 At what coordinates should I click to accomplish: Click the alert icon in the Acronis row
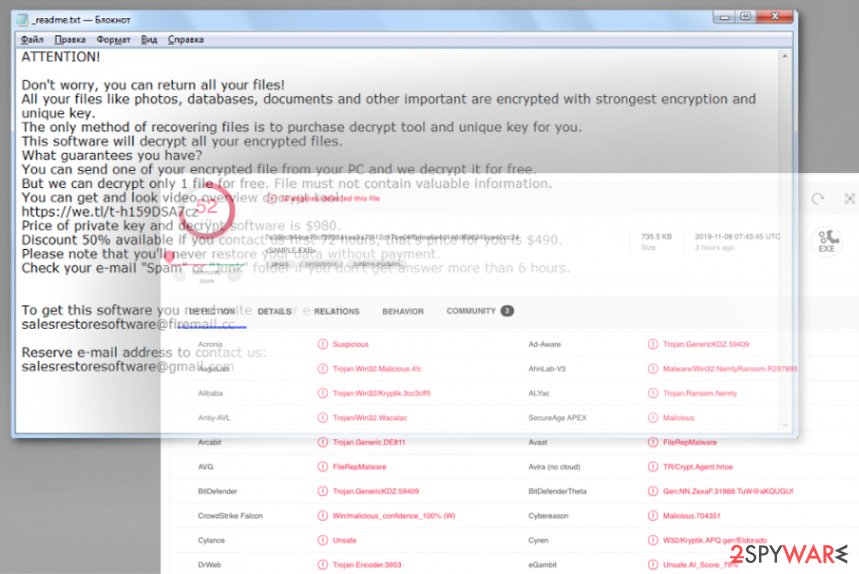[x=323, y=344]
